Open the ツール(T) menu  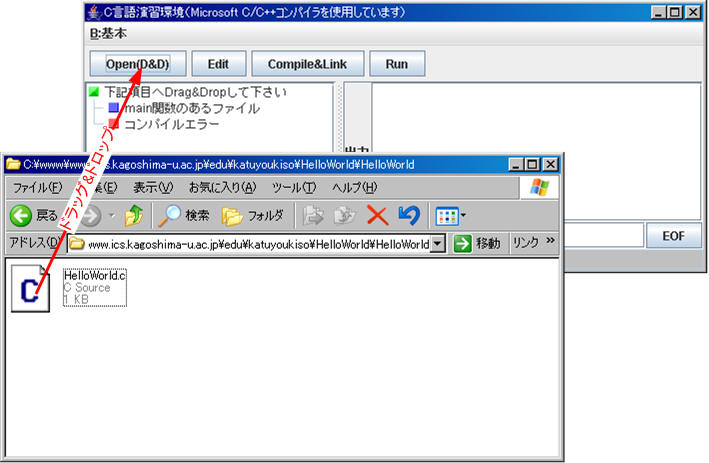pyautogui.click(x=294, y=187)
